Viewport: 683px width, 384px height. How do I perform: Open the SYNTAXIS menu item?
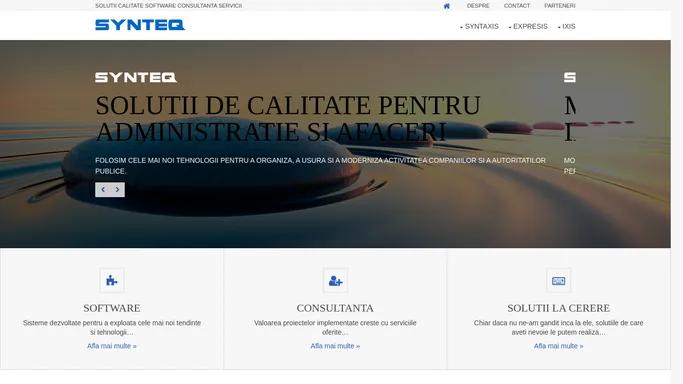(x=481, y=27)
